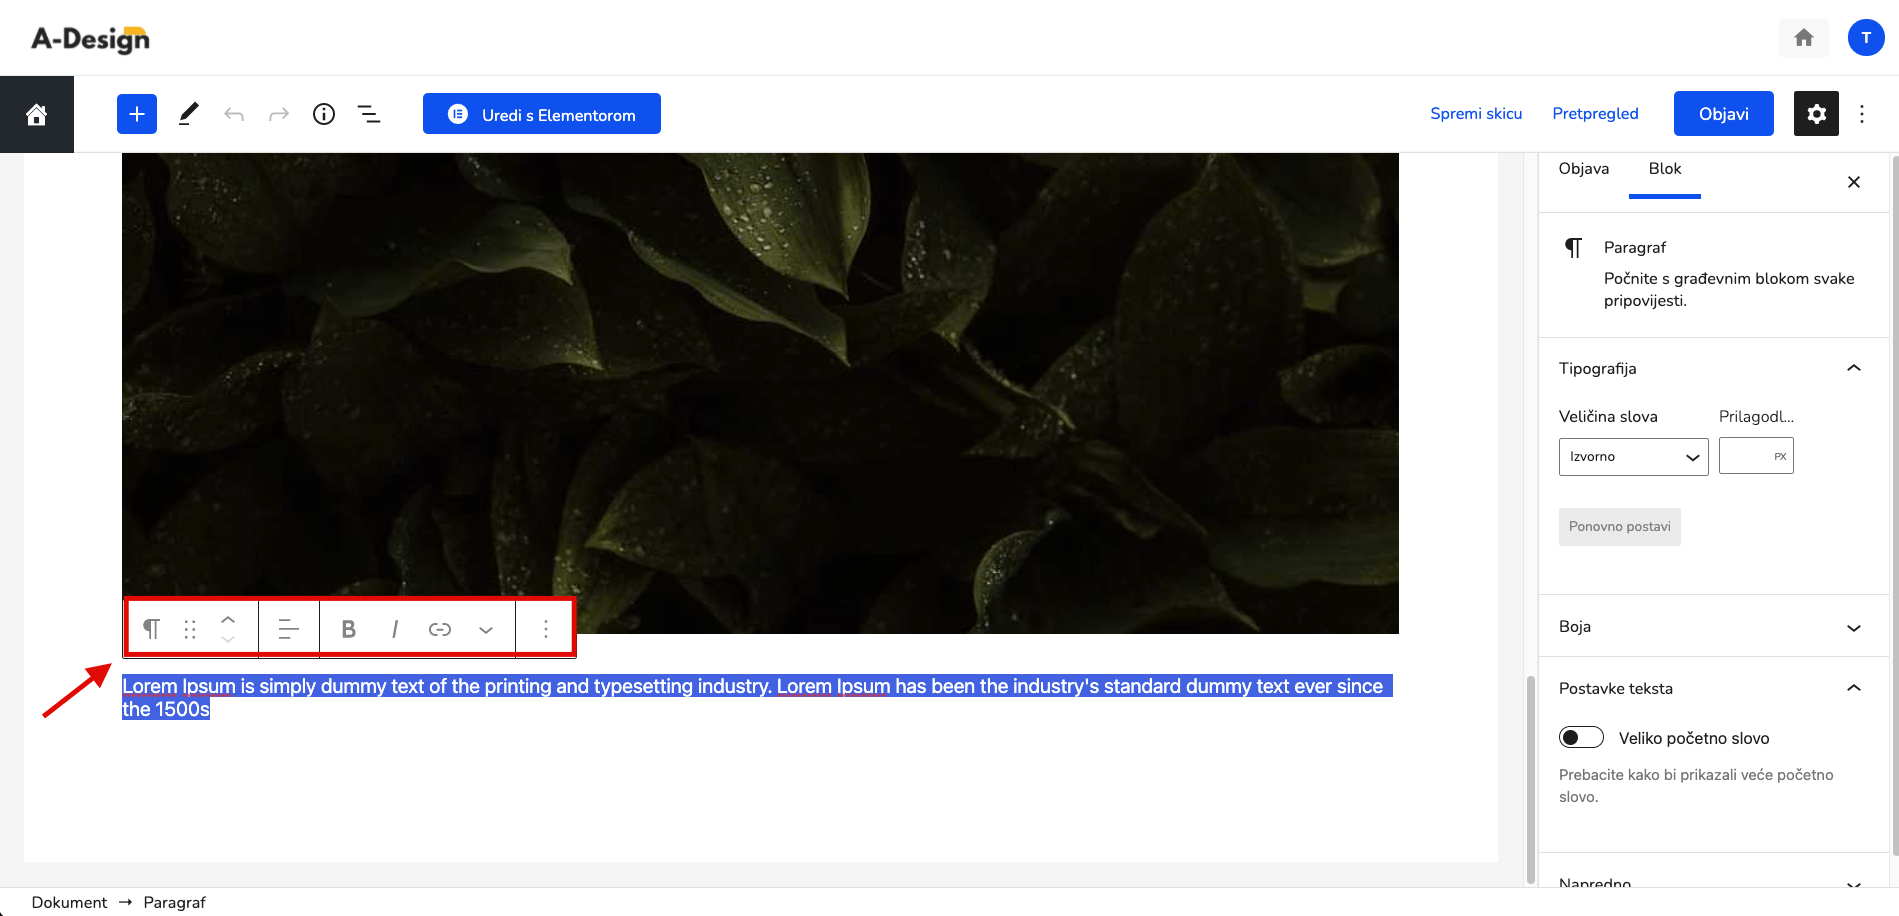Enable the Veliko početno slovo switch
This screenshot has width=1899, height=916.
1581,738
